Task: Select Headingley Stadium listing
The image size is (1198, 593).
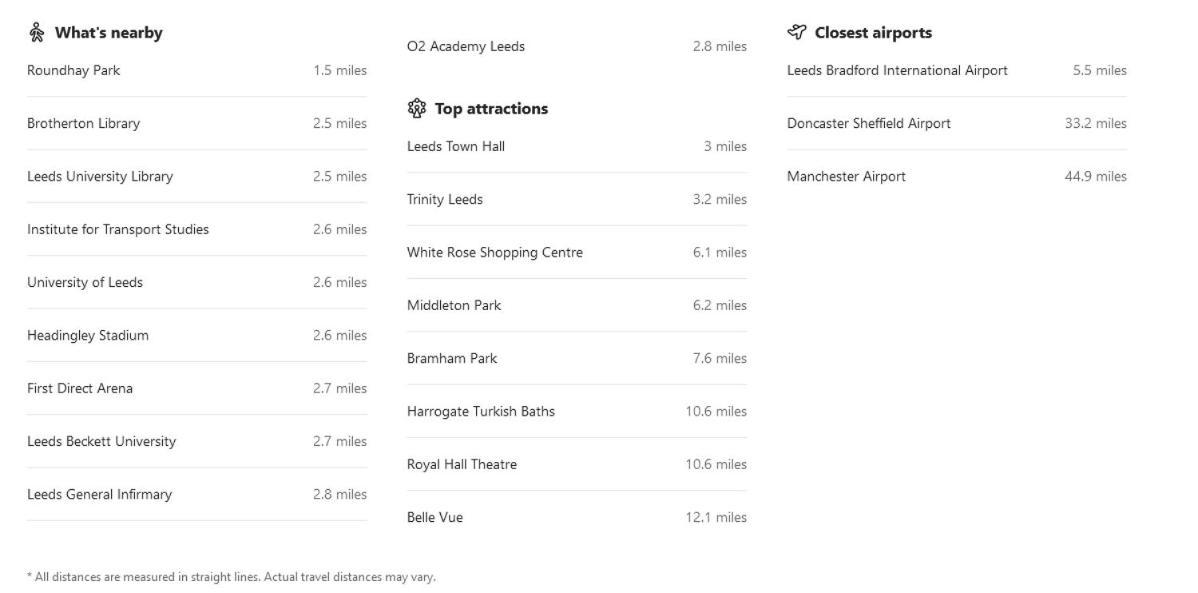Action: click(x=196, y=335)
